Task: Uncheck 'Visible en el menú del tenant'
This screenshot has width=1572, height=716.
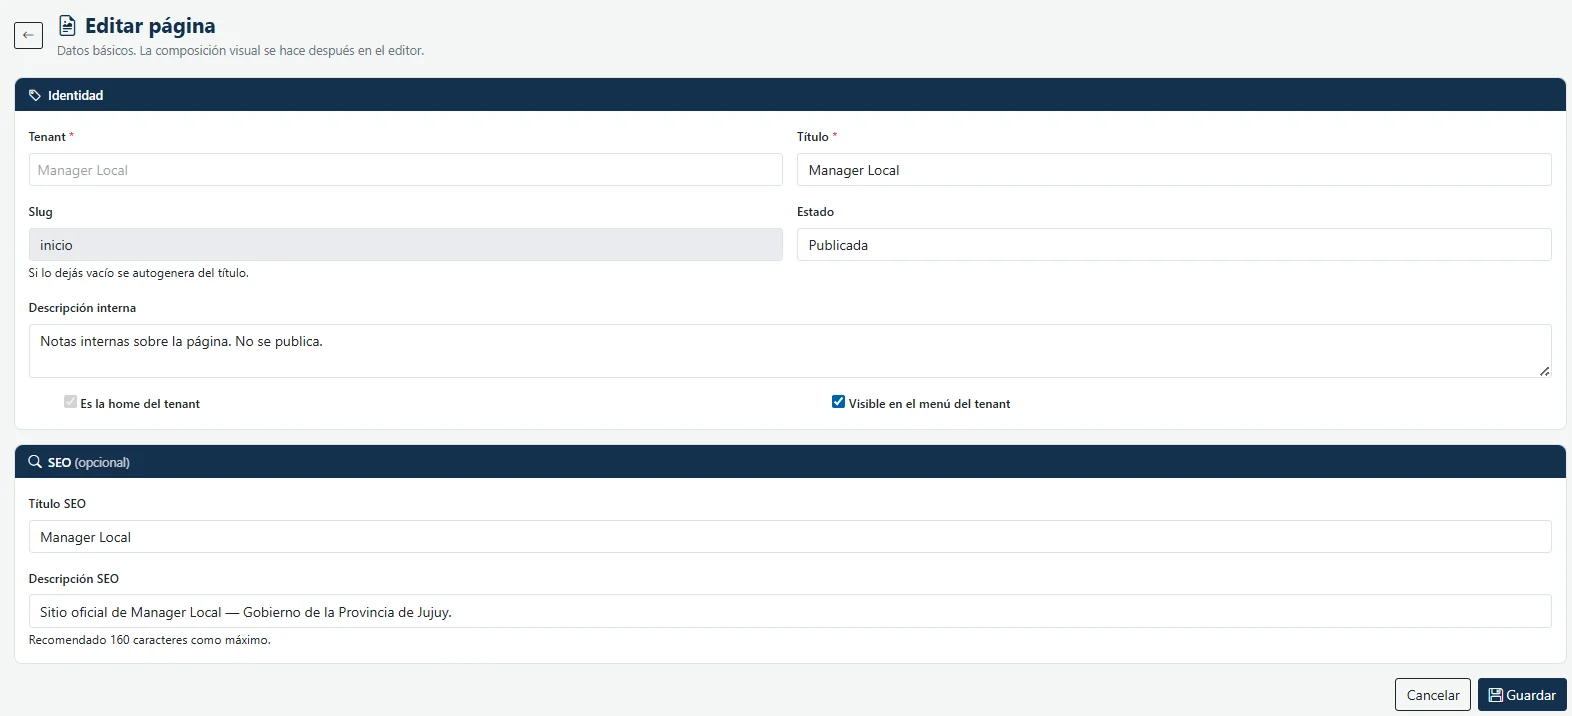Action: coord(838,402)
